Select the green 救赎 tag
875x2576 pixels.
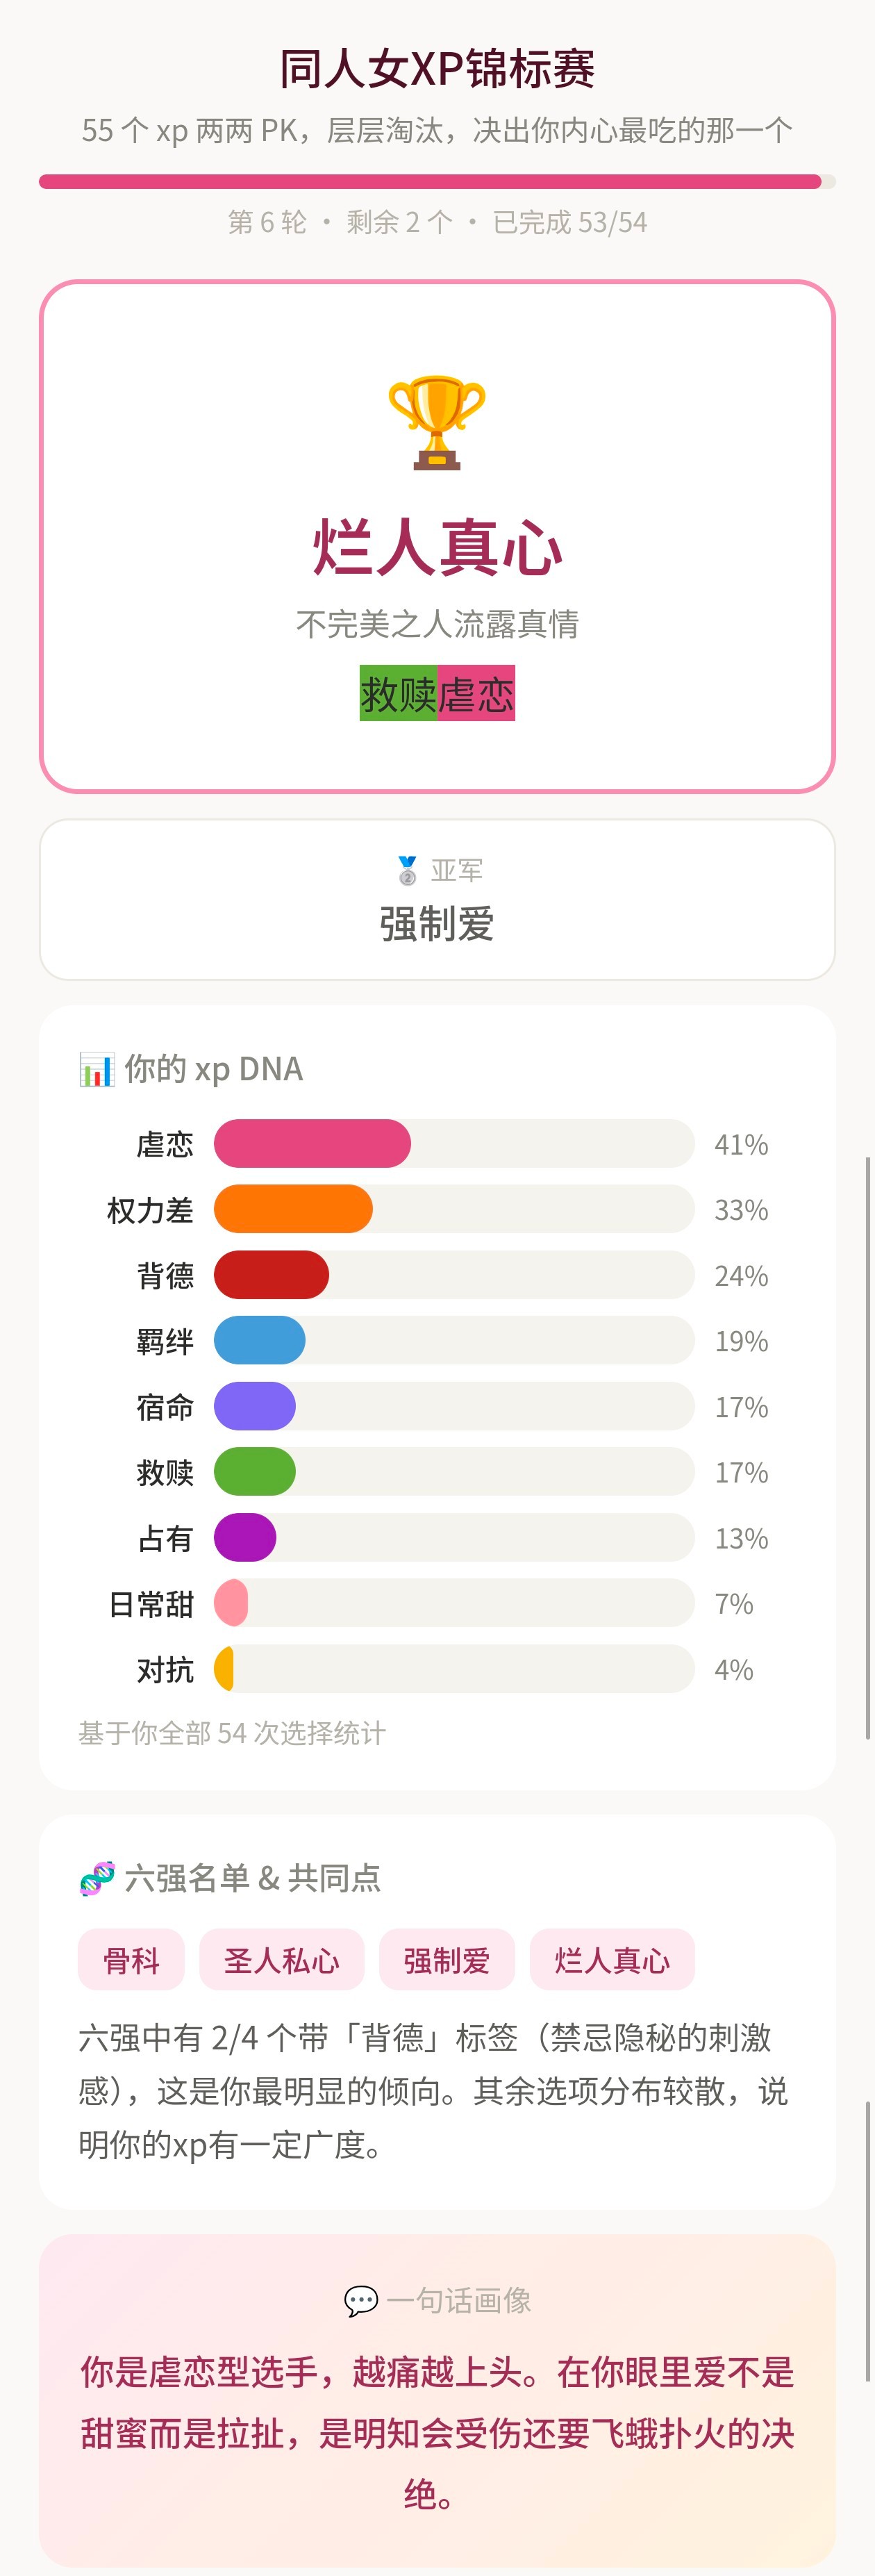point(398,693)
